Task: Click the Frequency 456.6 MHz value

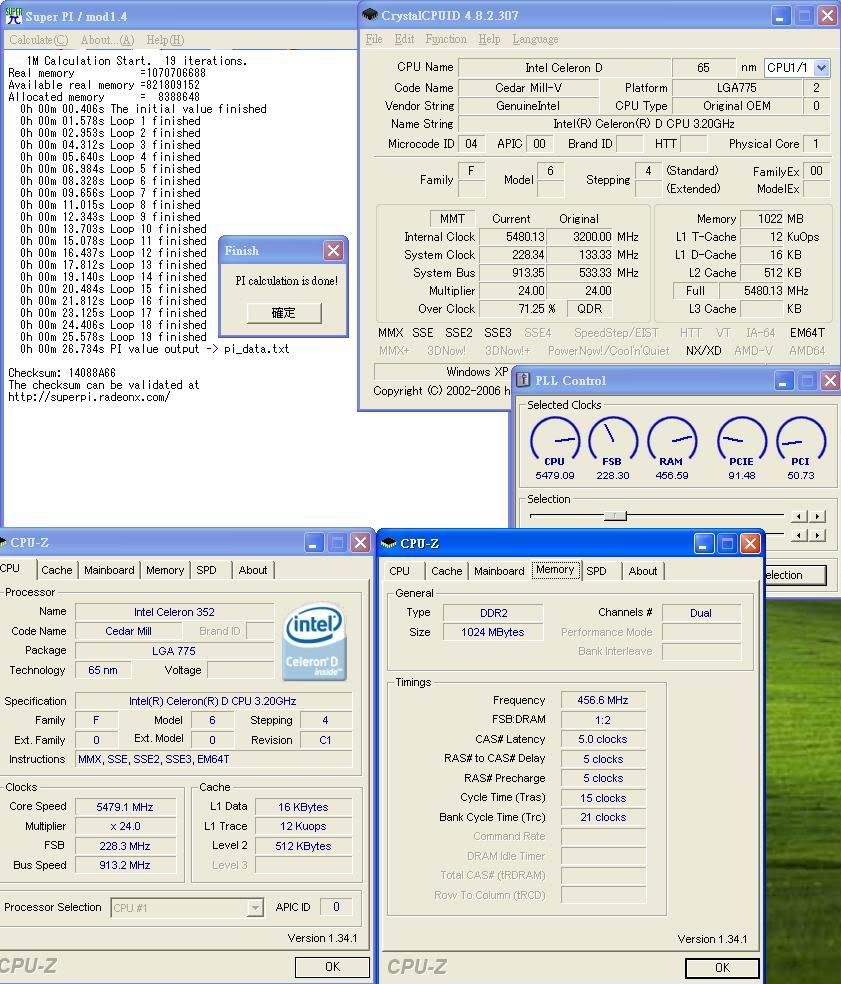Action: click(x=603, y=700)
